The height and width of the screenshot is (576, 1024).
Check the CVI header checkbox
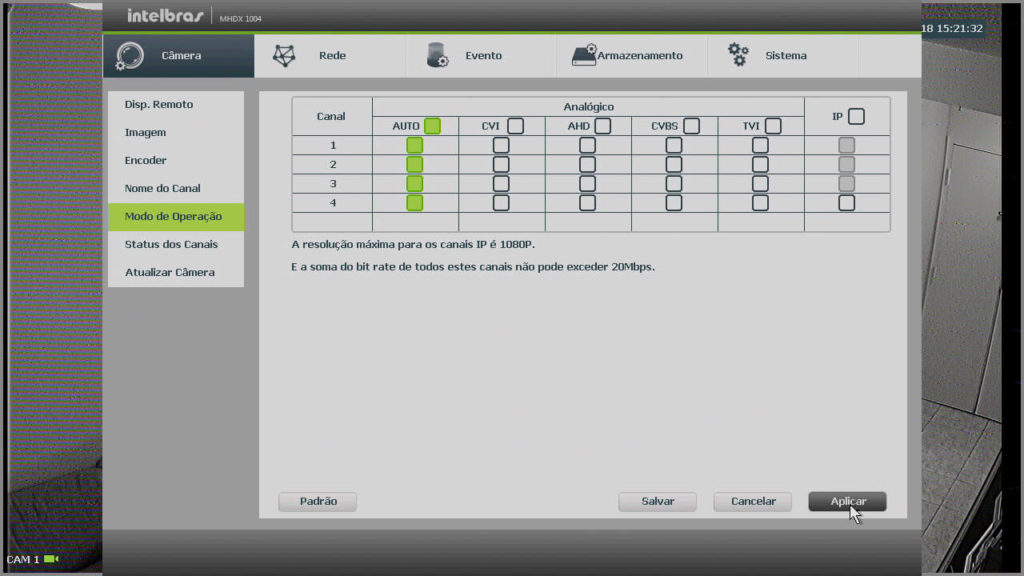pyautogui.click(x=515, y=126)
